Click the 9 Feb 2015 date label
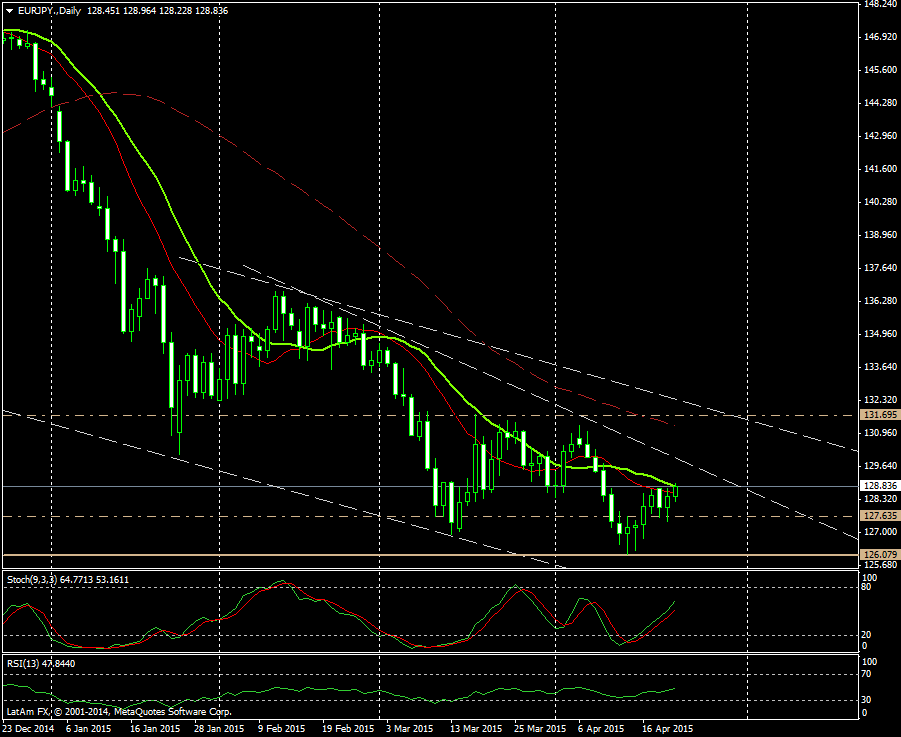The image size is (901, 737). [x=281, y=729]
